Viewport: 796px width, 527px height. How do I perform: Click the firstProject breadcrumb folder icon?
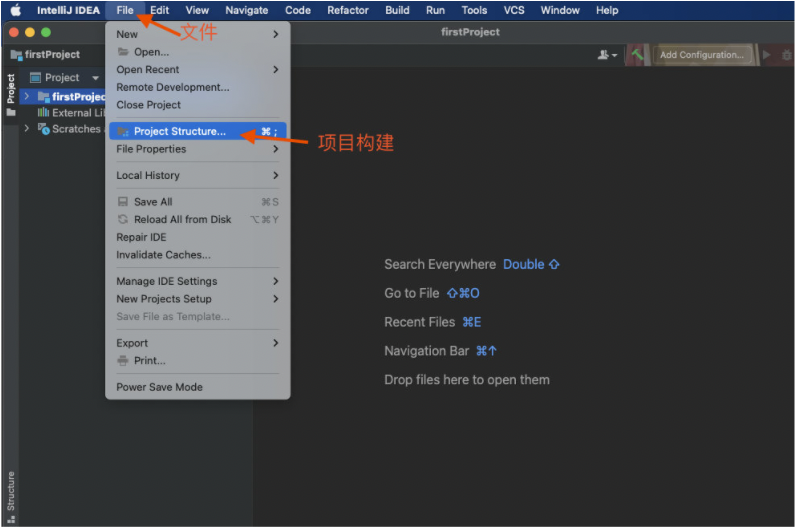[x=16, y=54]
